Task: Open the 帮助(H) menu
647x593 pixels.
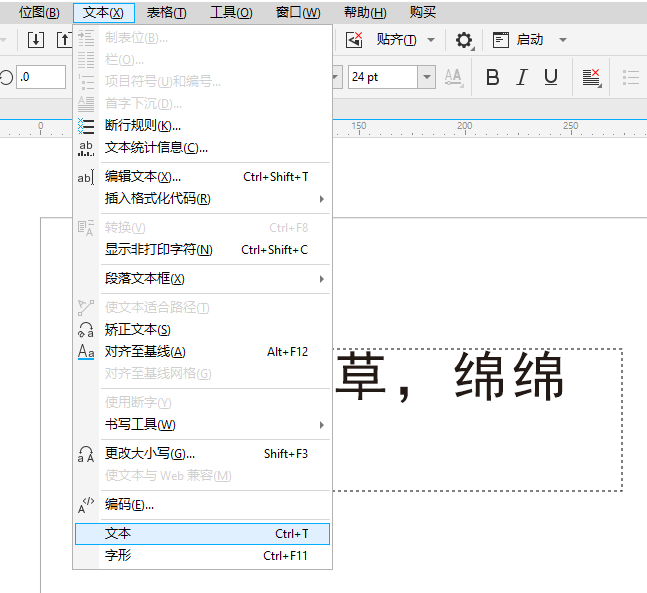Action: click(x=365, y=13)
